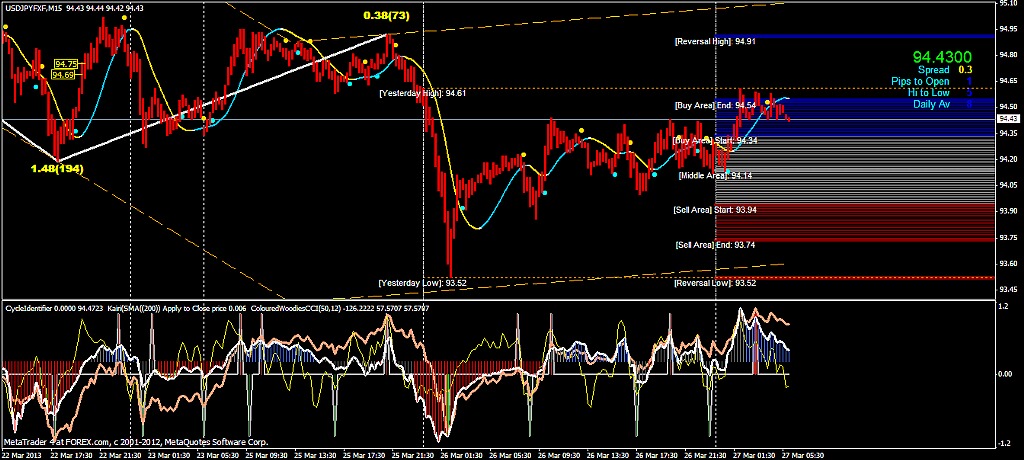Select the blue Reversal High horizontal line

click(856, 36)
